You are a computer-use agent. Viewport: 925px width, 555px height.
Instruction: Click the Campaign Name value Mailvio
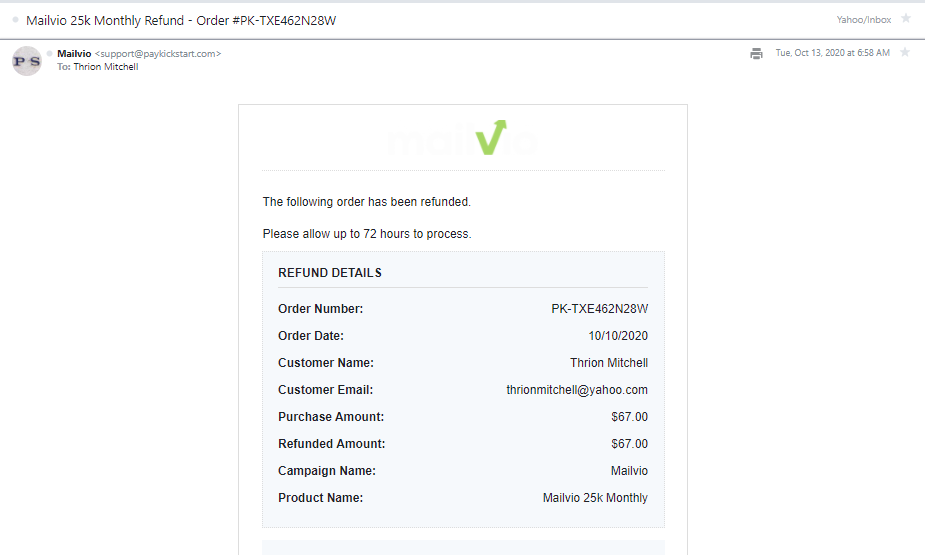[629, 471]
